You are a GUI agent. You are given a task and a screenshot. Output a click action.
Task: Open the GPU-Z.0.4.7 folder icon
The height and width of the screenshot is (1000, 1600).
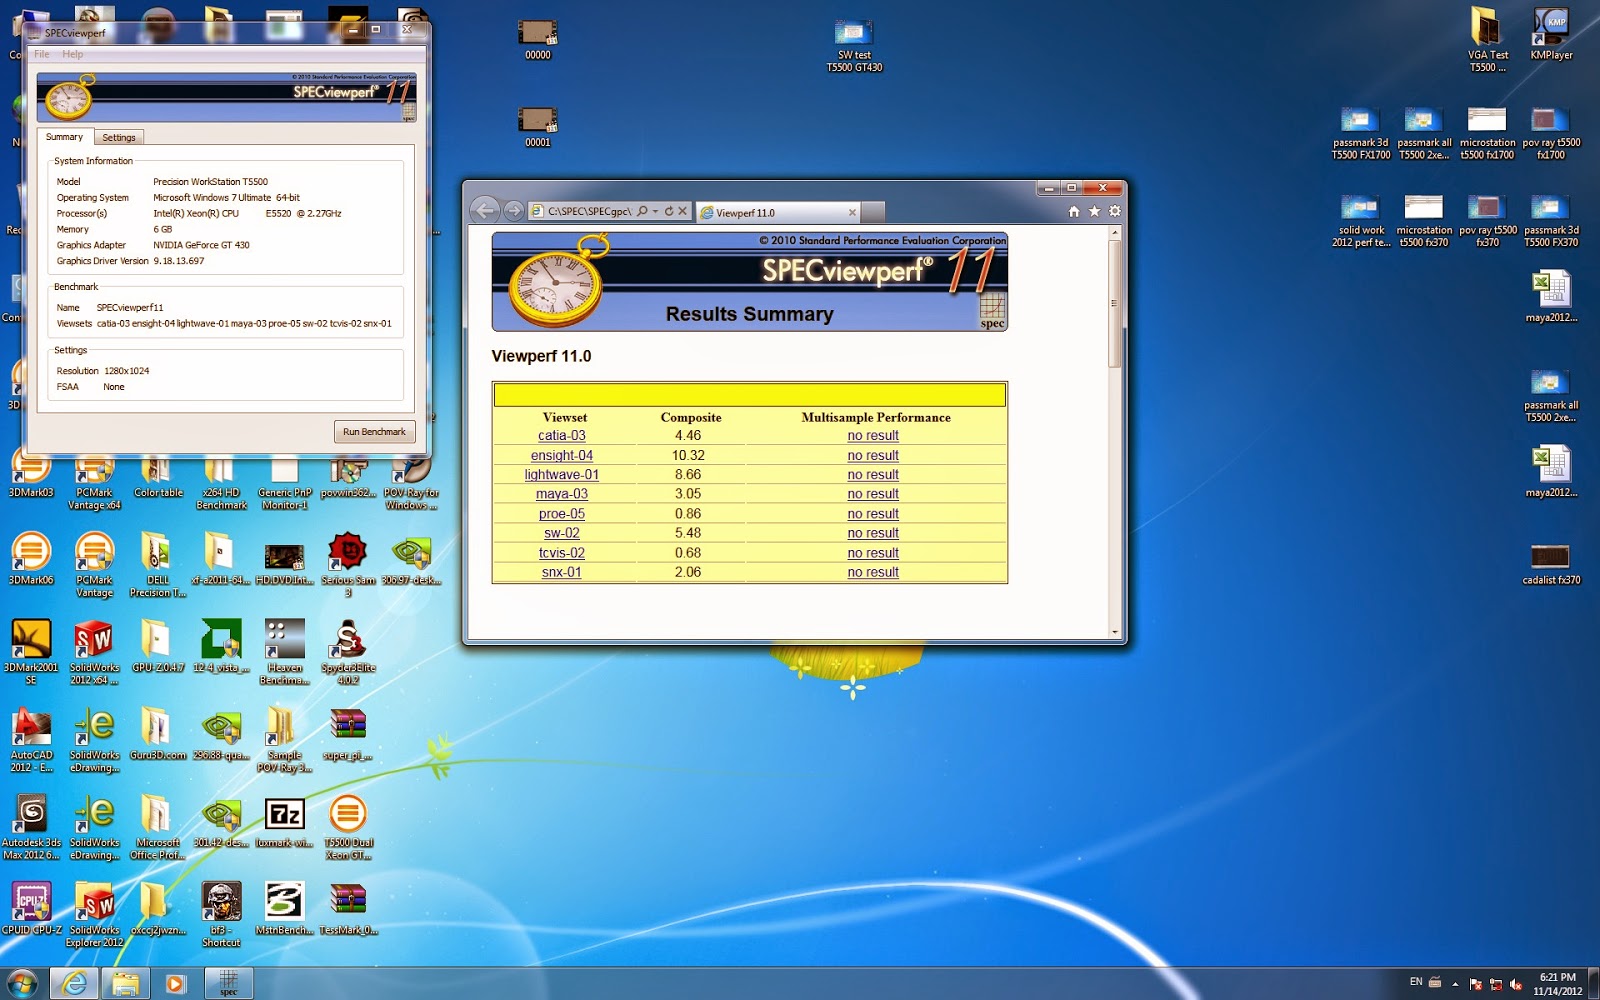[x=158, y=646]
